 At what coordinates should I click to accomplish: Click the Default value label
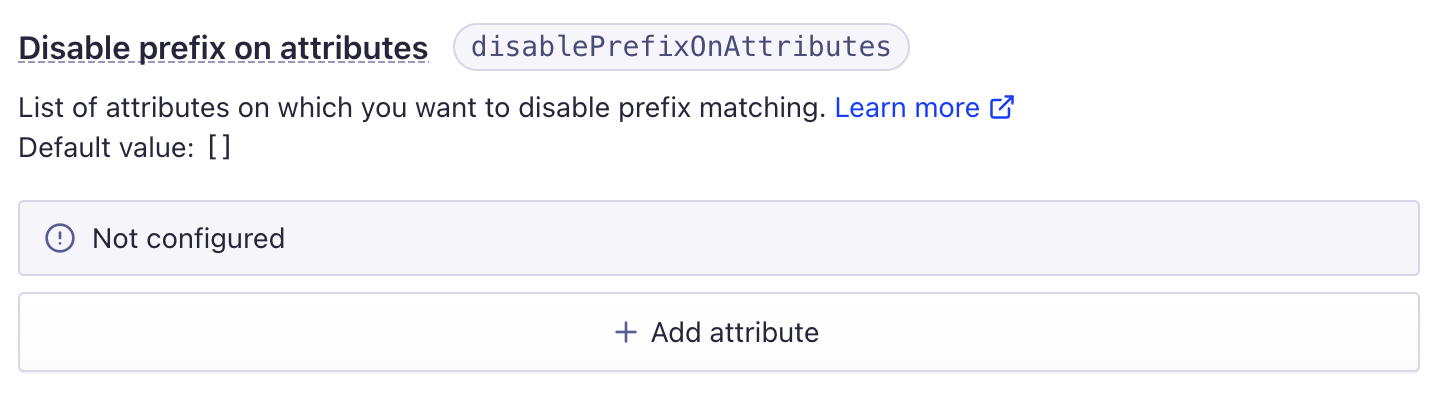click(x=106, y=148)
